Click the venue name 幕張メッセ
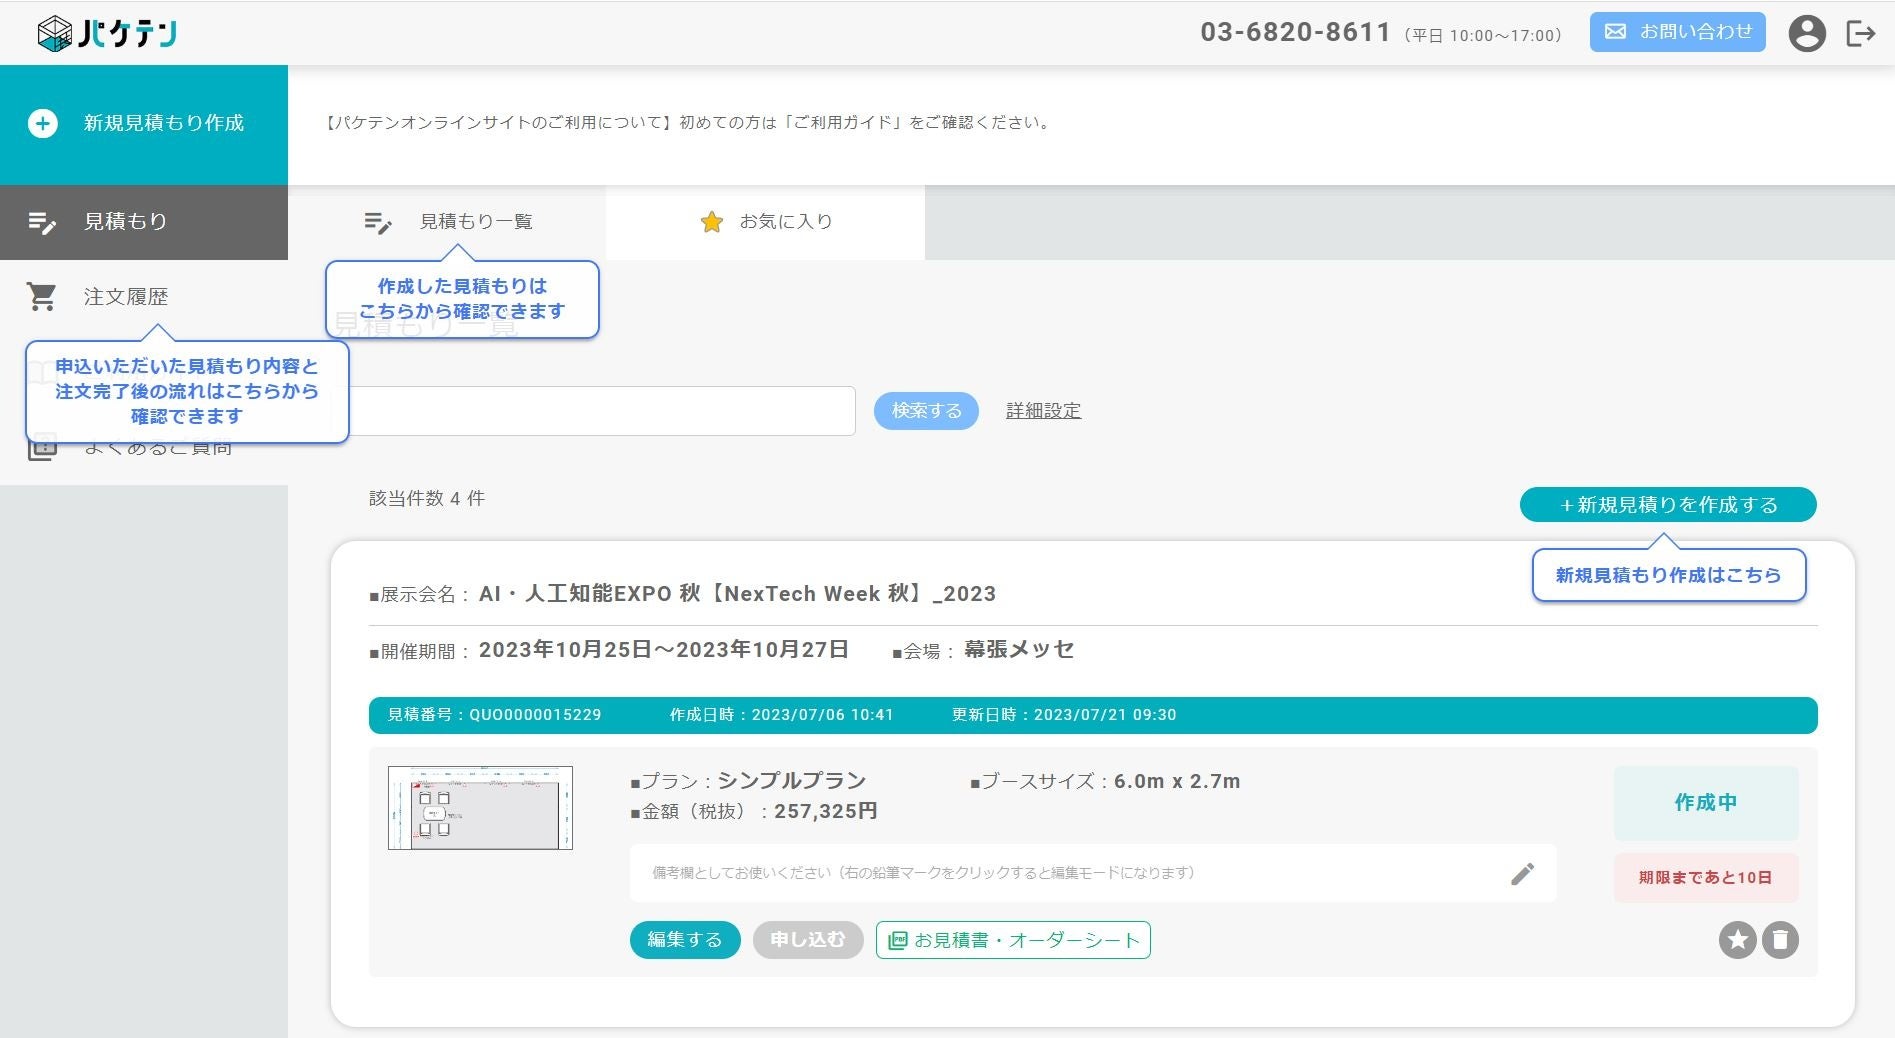The image size is (1895, 1038). pyautogui.click(x=1019, y=650)
